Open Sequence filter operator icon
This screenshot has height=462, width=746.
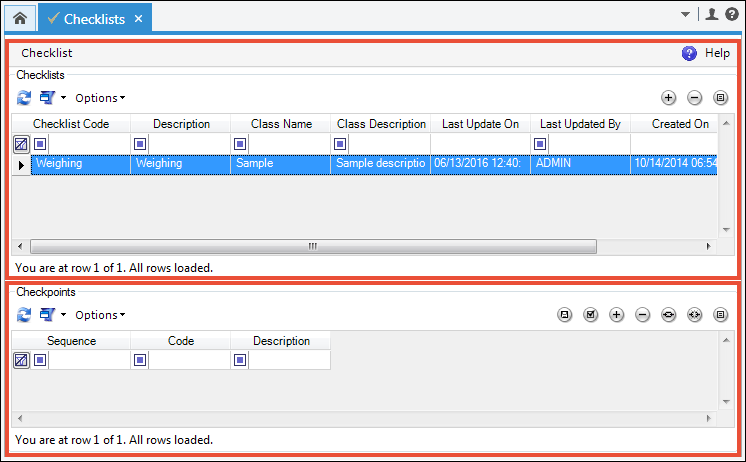(40, 360)
